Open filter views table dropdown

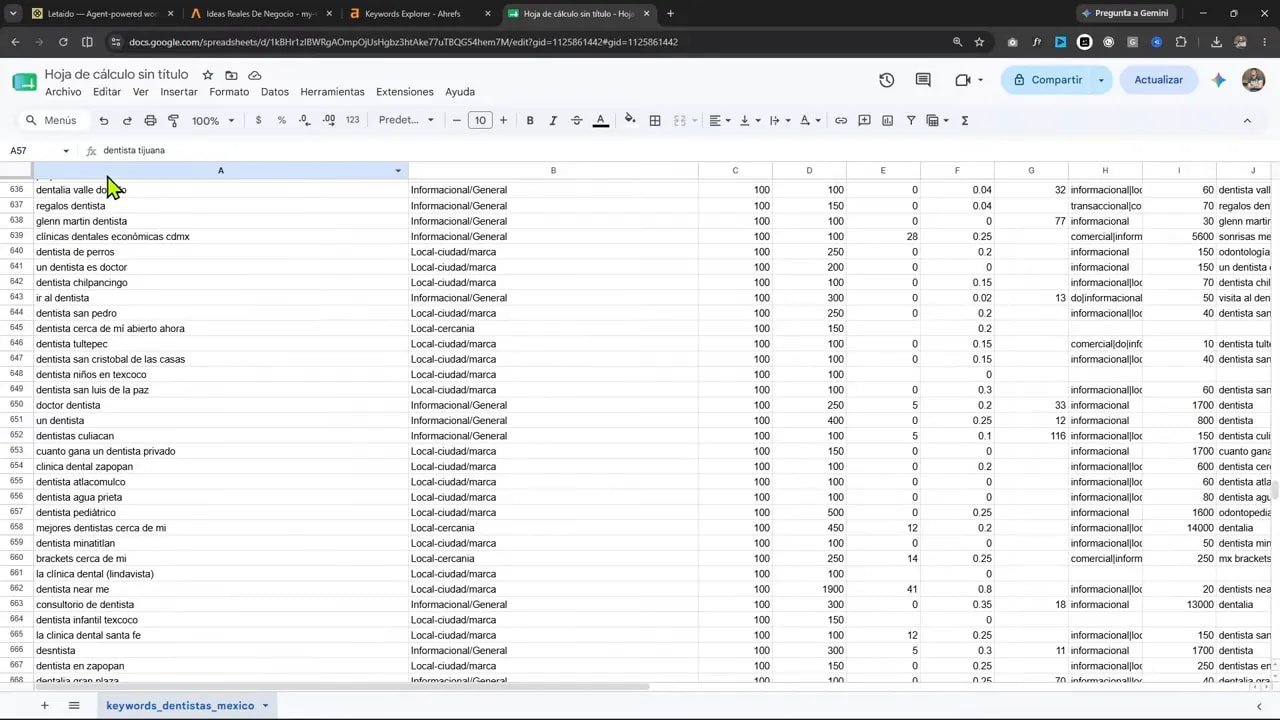937,120
